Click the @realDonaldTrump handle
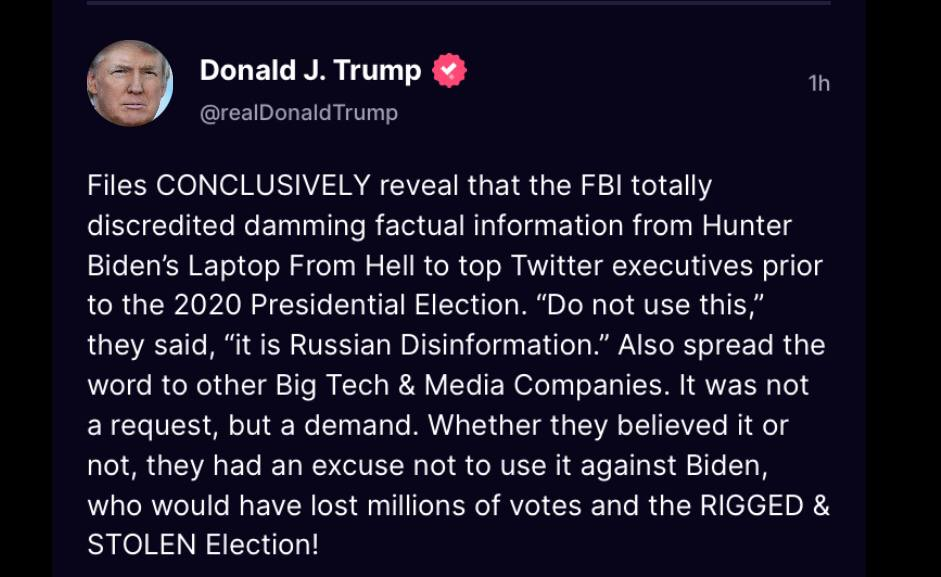This screenshot has height=577, width=941. [299, 113]
